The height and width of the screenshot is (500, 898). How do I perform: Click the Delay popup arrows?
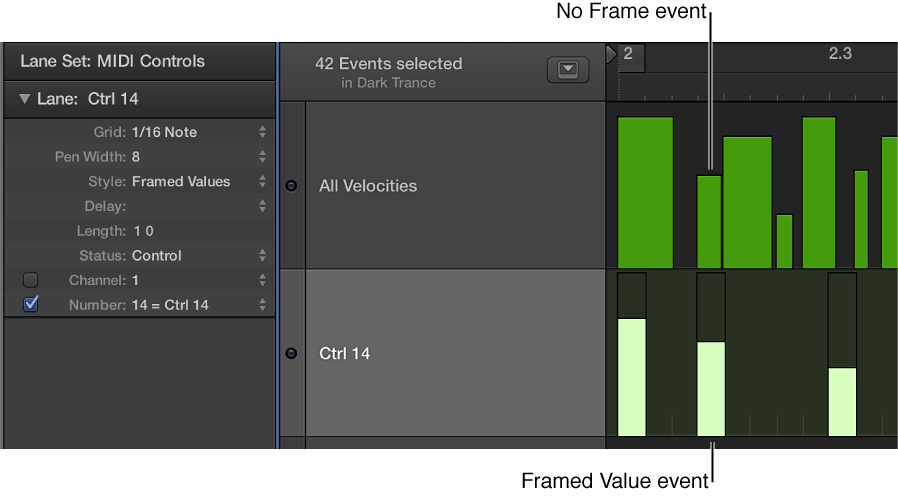pos(262,206)
